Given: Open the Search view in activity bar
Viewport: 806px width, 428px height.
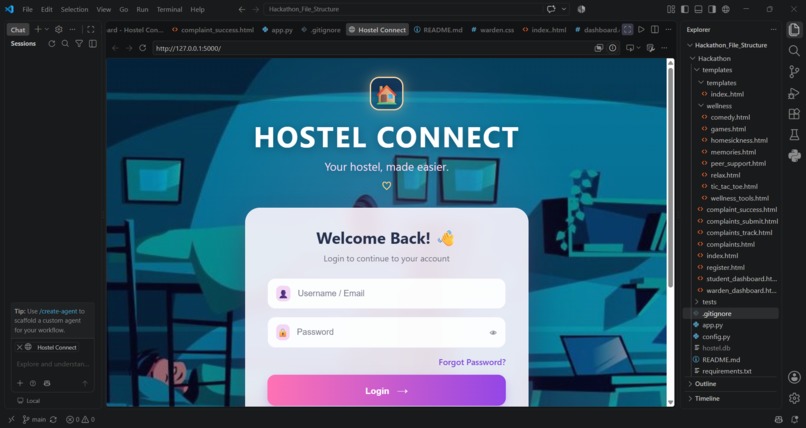Looking at the screenshot, I should (x=794, y=50).
